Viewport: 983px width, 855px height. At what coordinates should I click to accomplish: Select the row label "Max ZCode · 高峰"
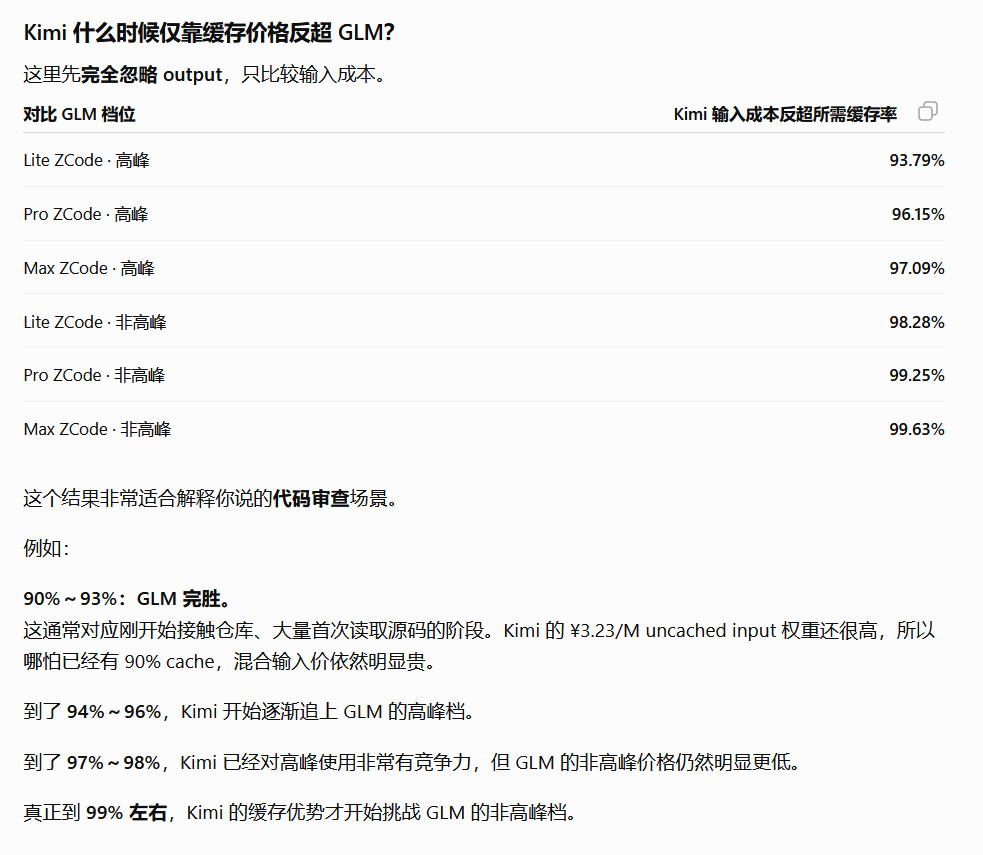pos(89,268)
